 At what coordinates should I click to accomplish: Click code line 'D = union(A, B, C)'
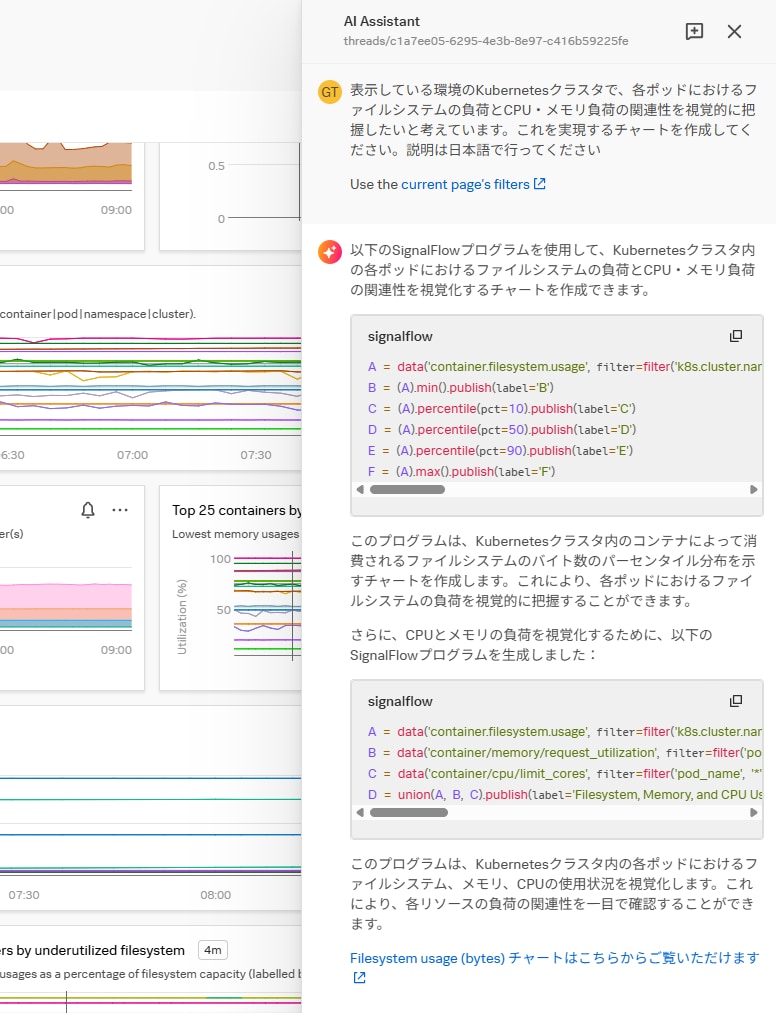click(564, 795)
